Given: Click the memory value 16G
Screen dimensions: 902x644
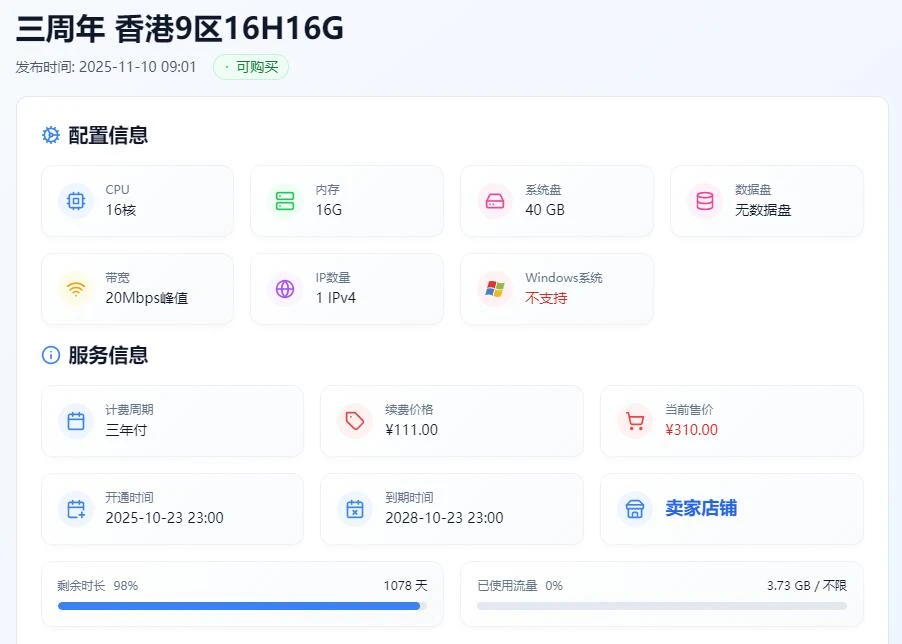Looking at the screenshot, I should (328, 210).
